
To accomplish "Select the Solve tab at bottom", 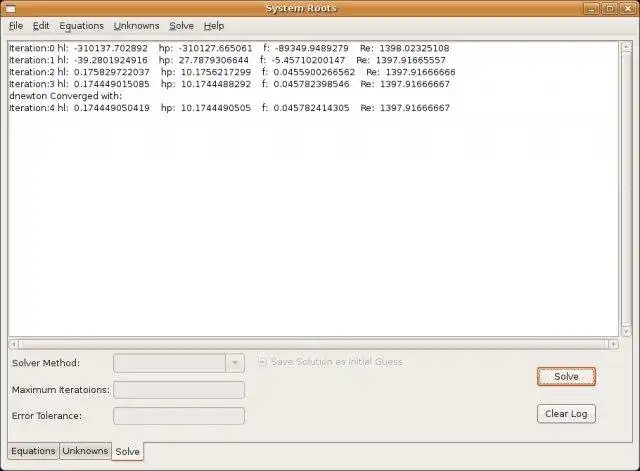I will (127, 451).
